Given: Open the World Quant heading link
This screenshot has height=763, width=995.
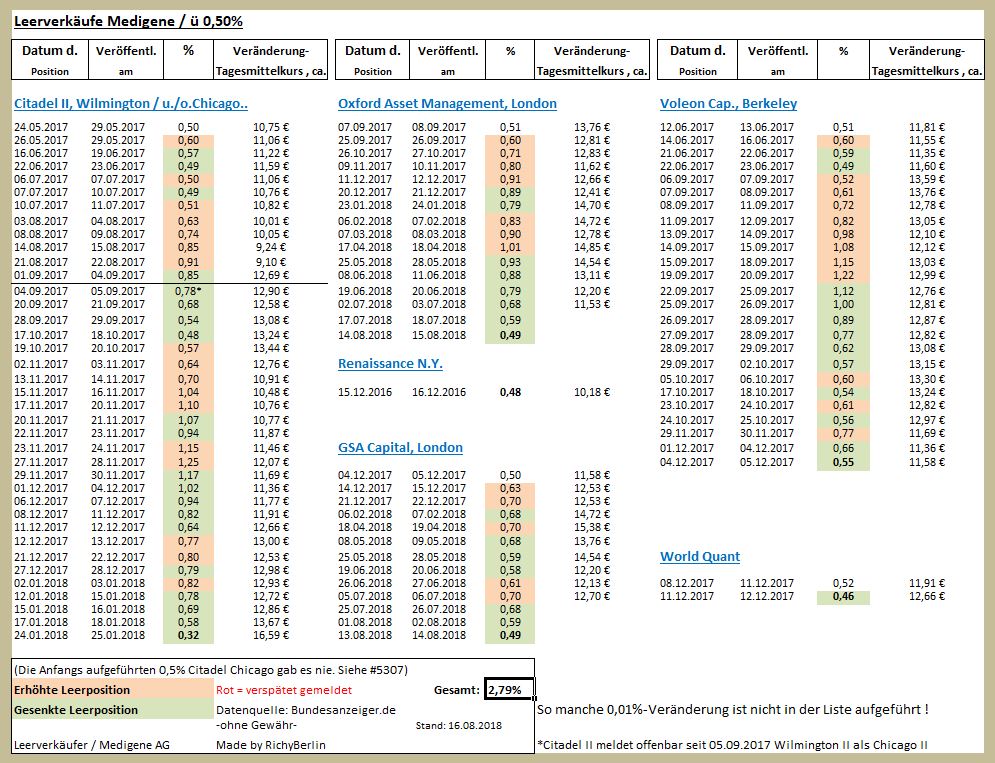Looking at the screenshot, I should [700, 557].
